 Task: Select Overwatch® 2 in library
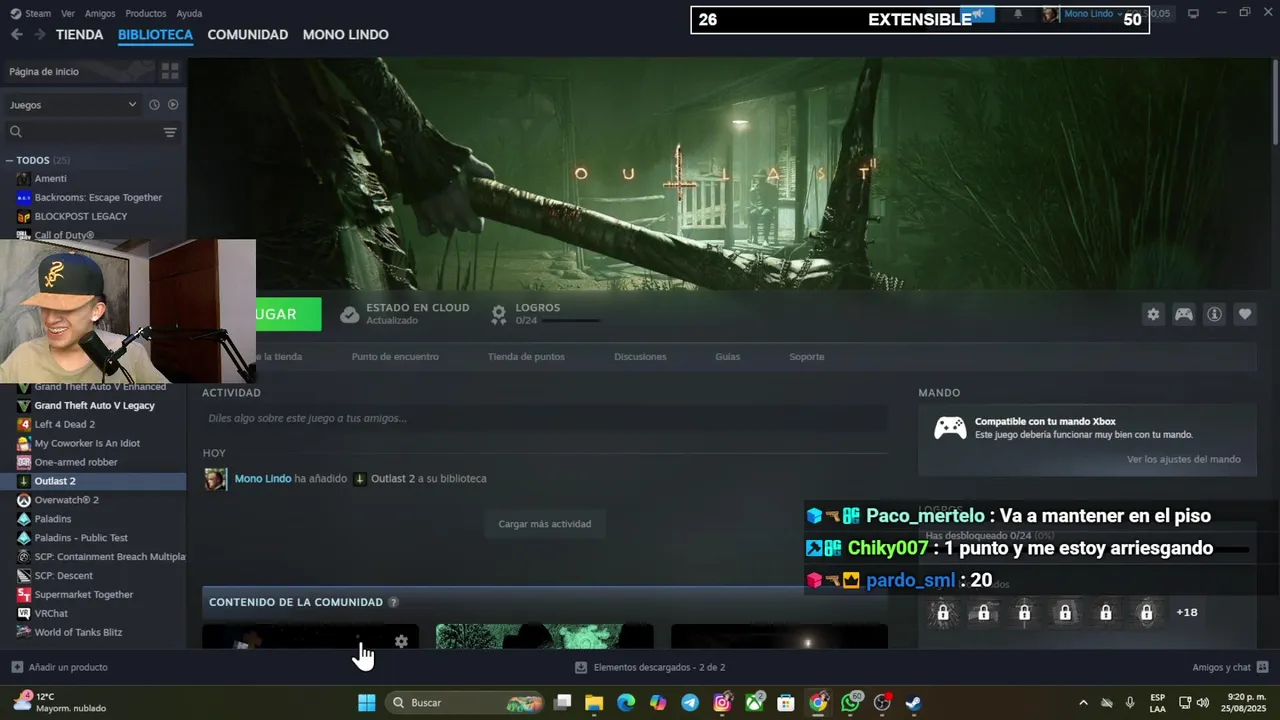point(67,500)
